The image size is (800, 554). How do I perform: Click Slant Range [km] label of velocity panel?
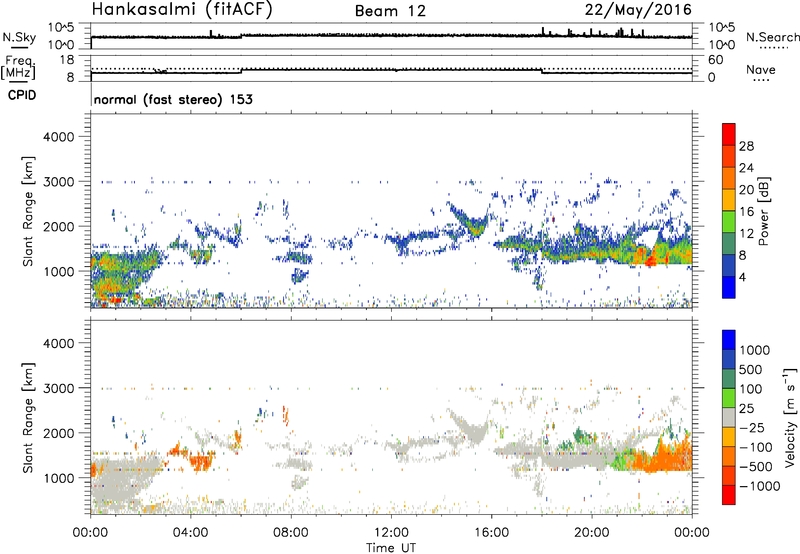[x=28, y=417]
